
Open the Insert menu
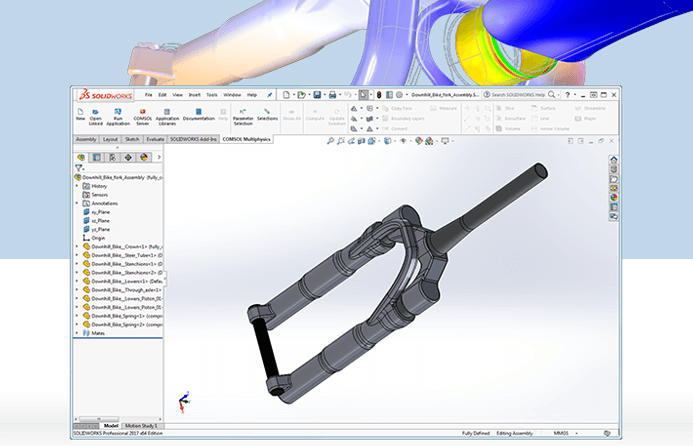point(194,95)
